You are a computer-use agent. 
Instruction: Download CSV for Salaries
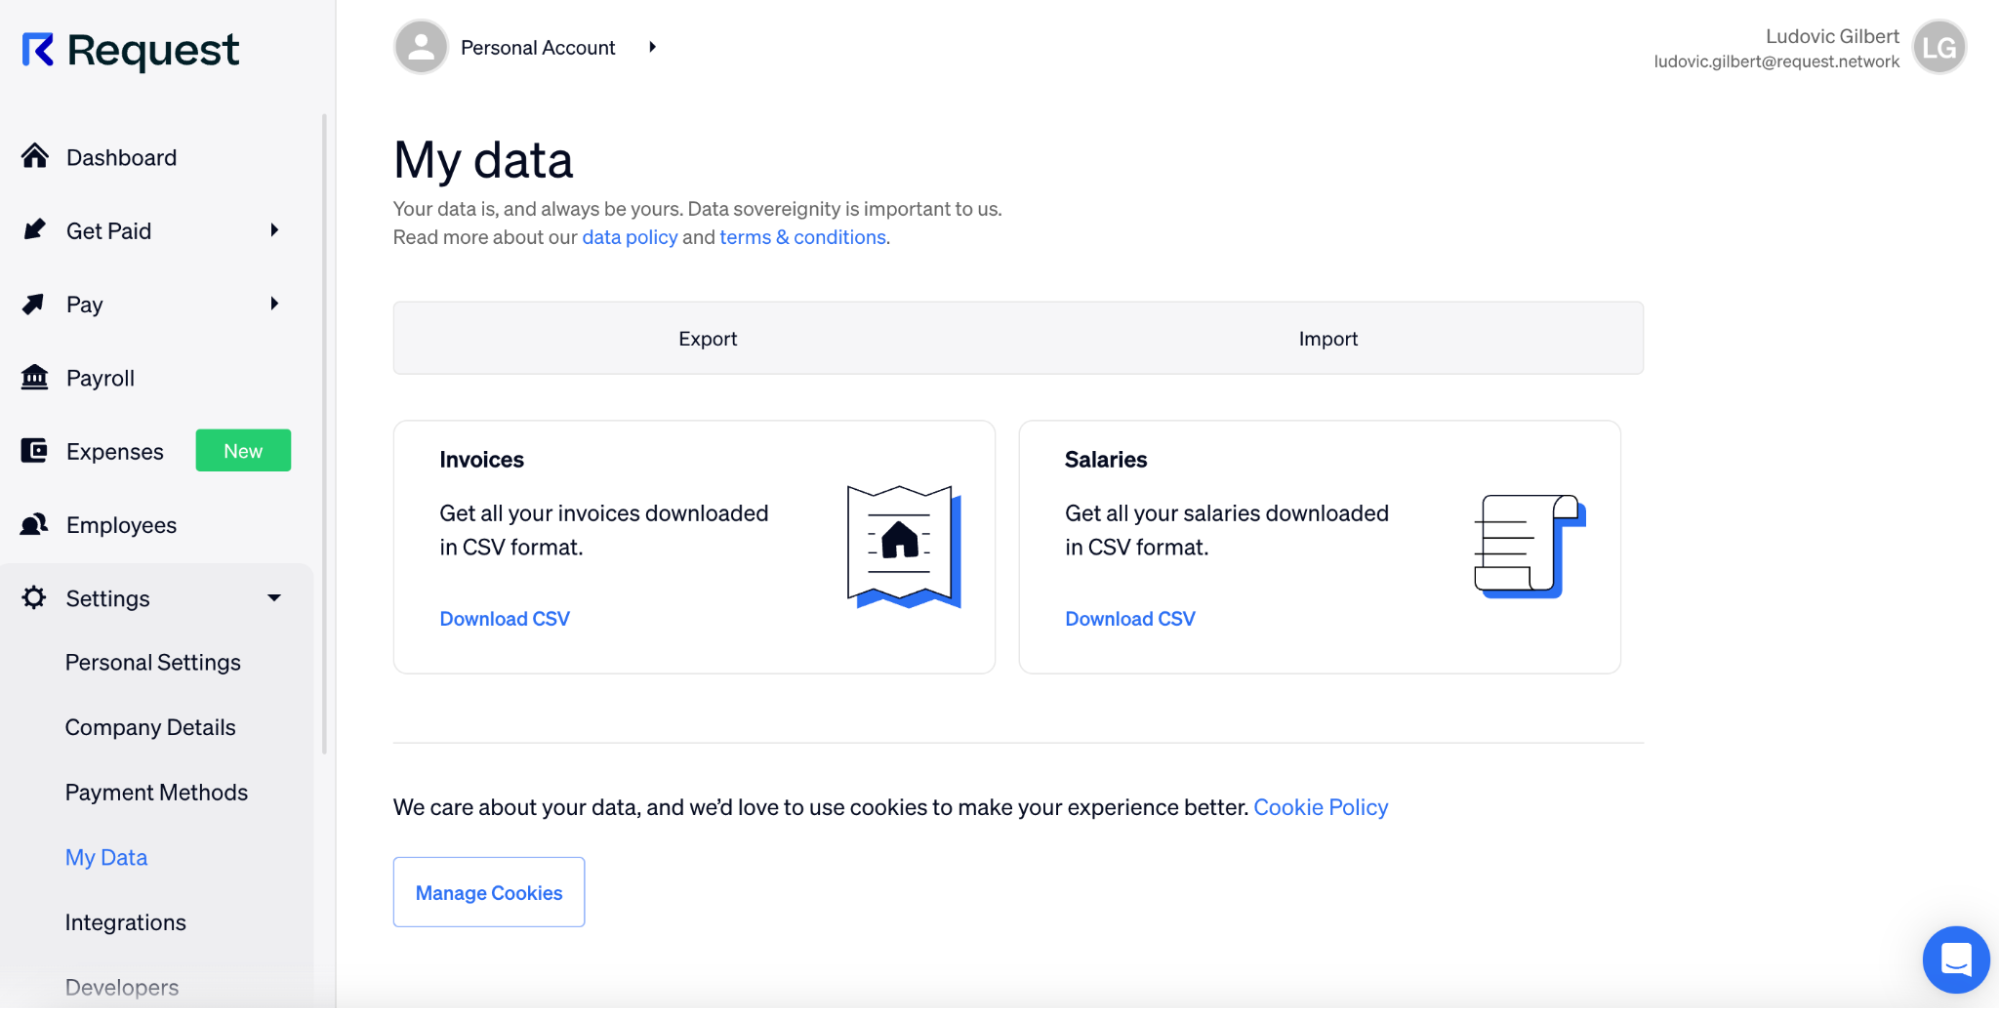coord(1130,619)
